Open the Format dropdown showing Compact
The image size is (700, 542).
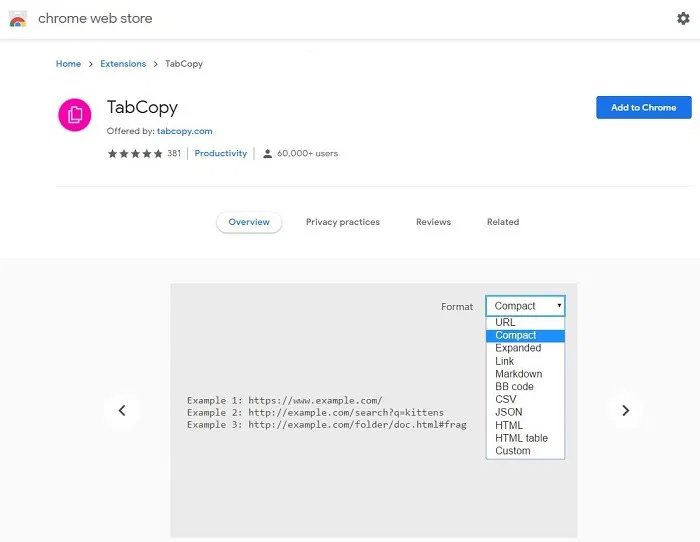(525, 306)
